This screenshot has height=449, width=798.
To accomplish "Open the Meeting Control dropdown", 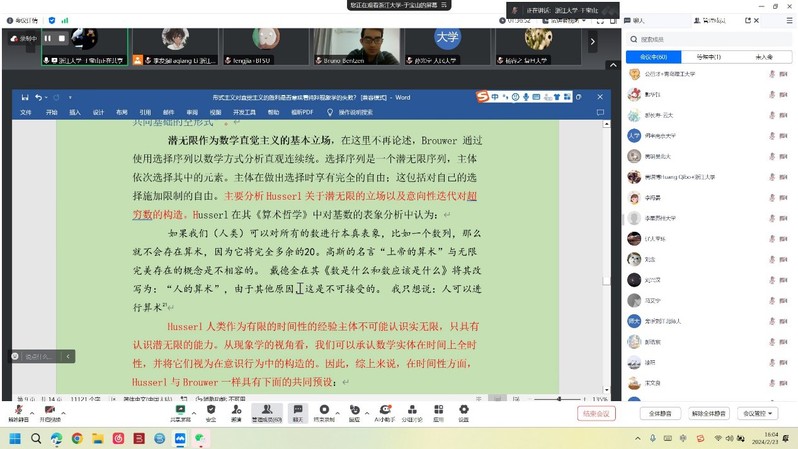I will pos(758,413).
